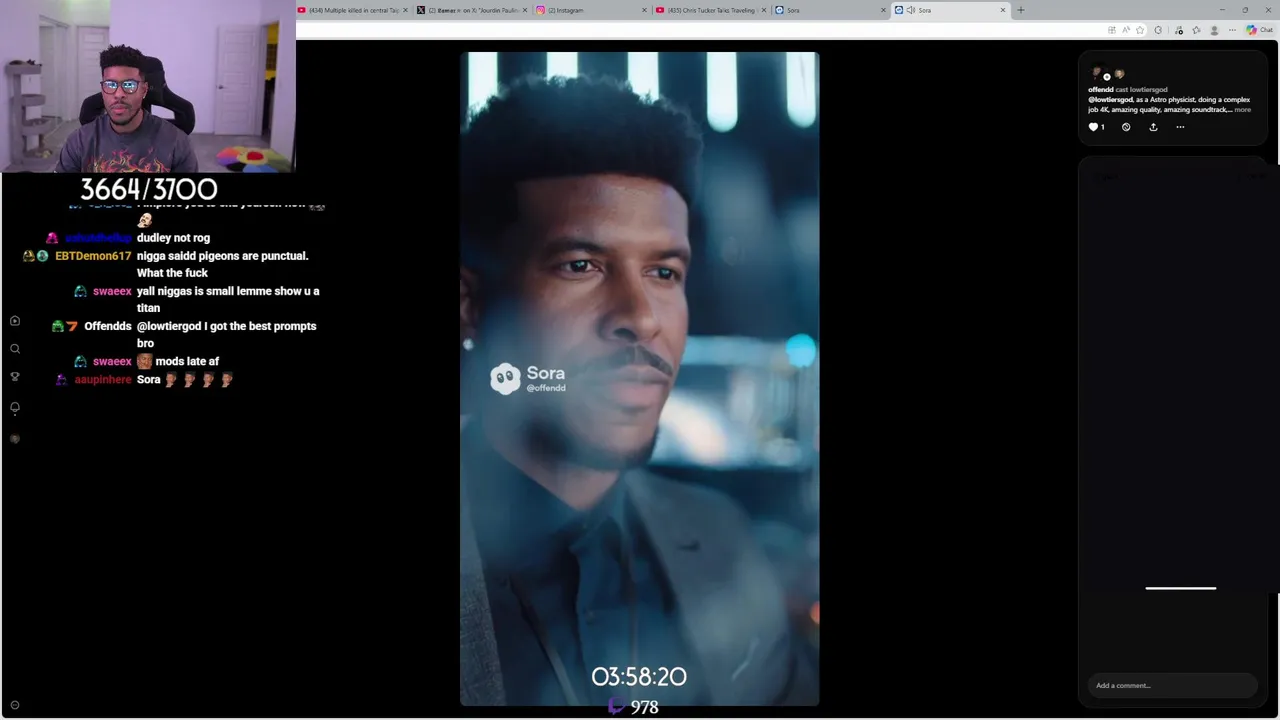
Task: Share the Sora post via upload arrow icon
Action: tap(1153, 127)
